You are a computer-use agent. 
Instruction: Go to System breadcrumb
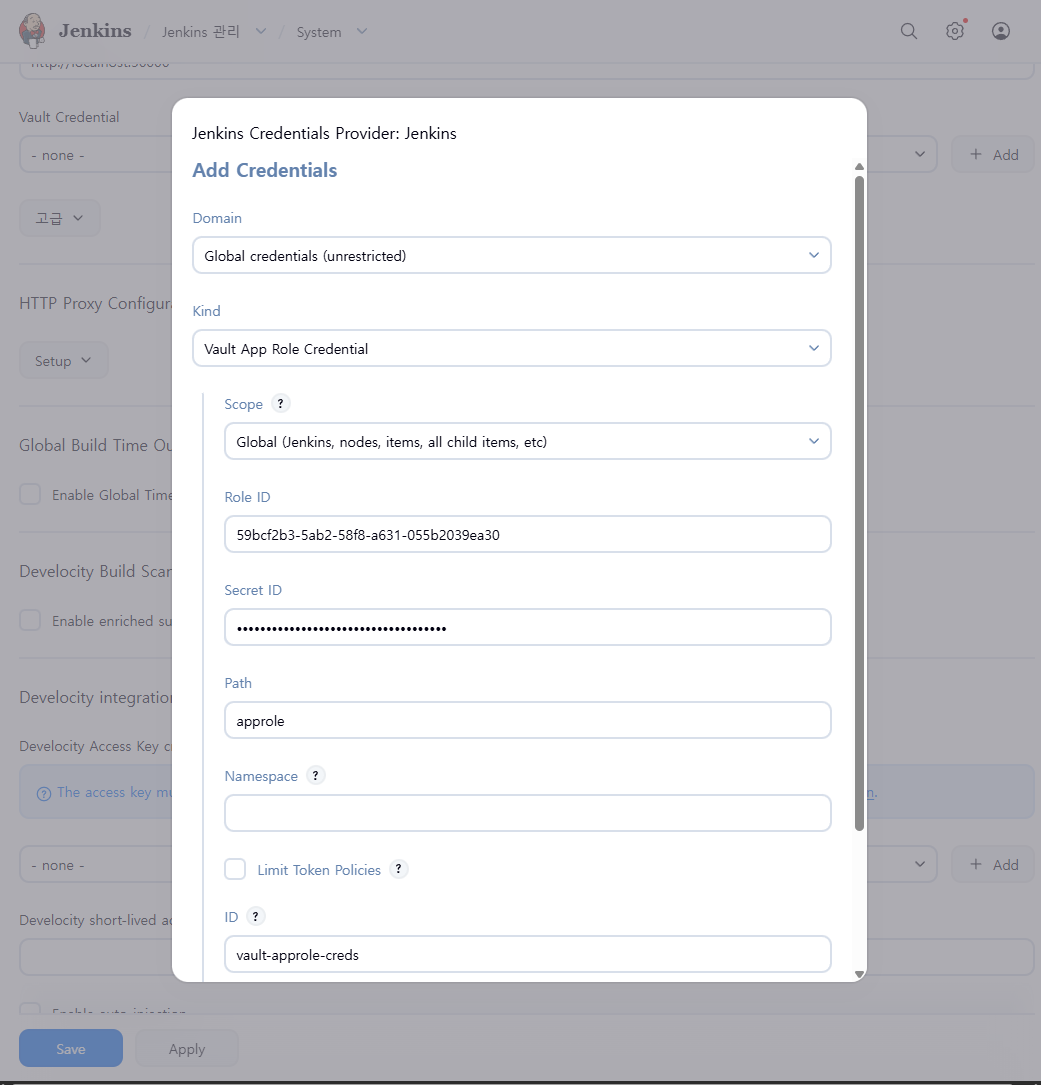[319, 32]
